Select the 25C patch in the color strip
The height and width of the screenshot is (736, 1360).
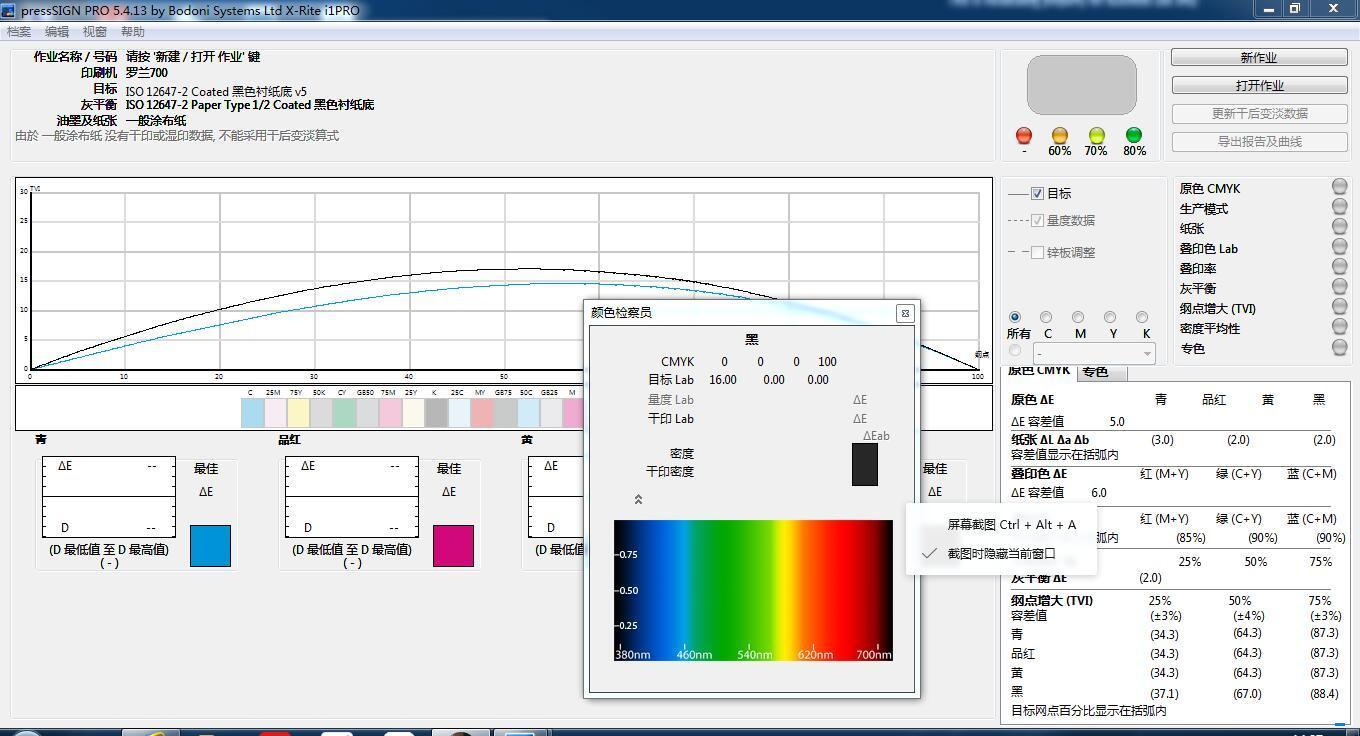(459, 412)
